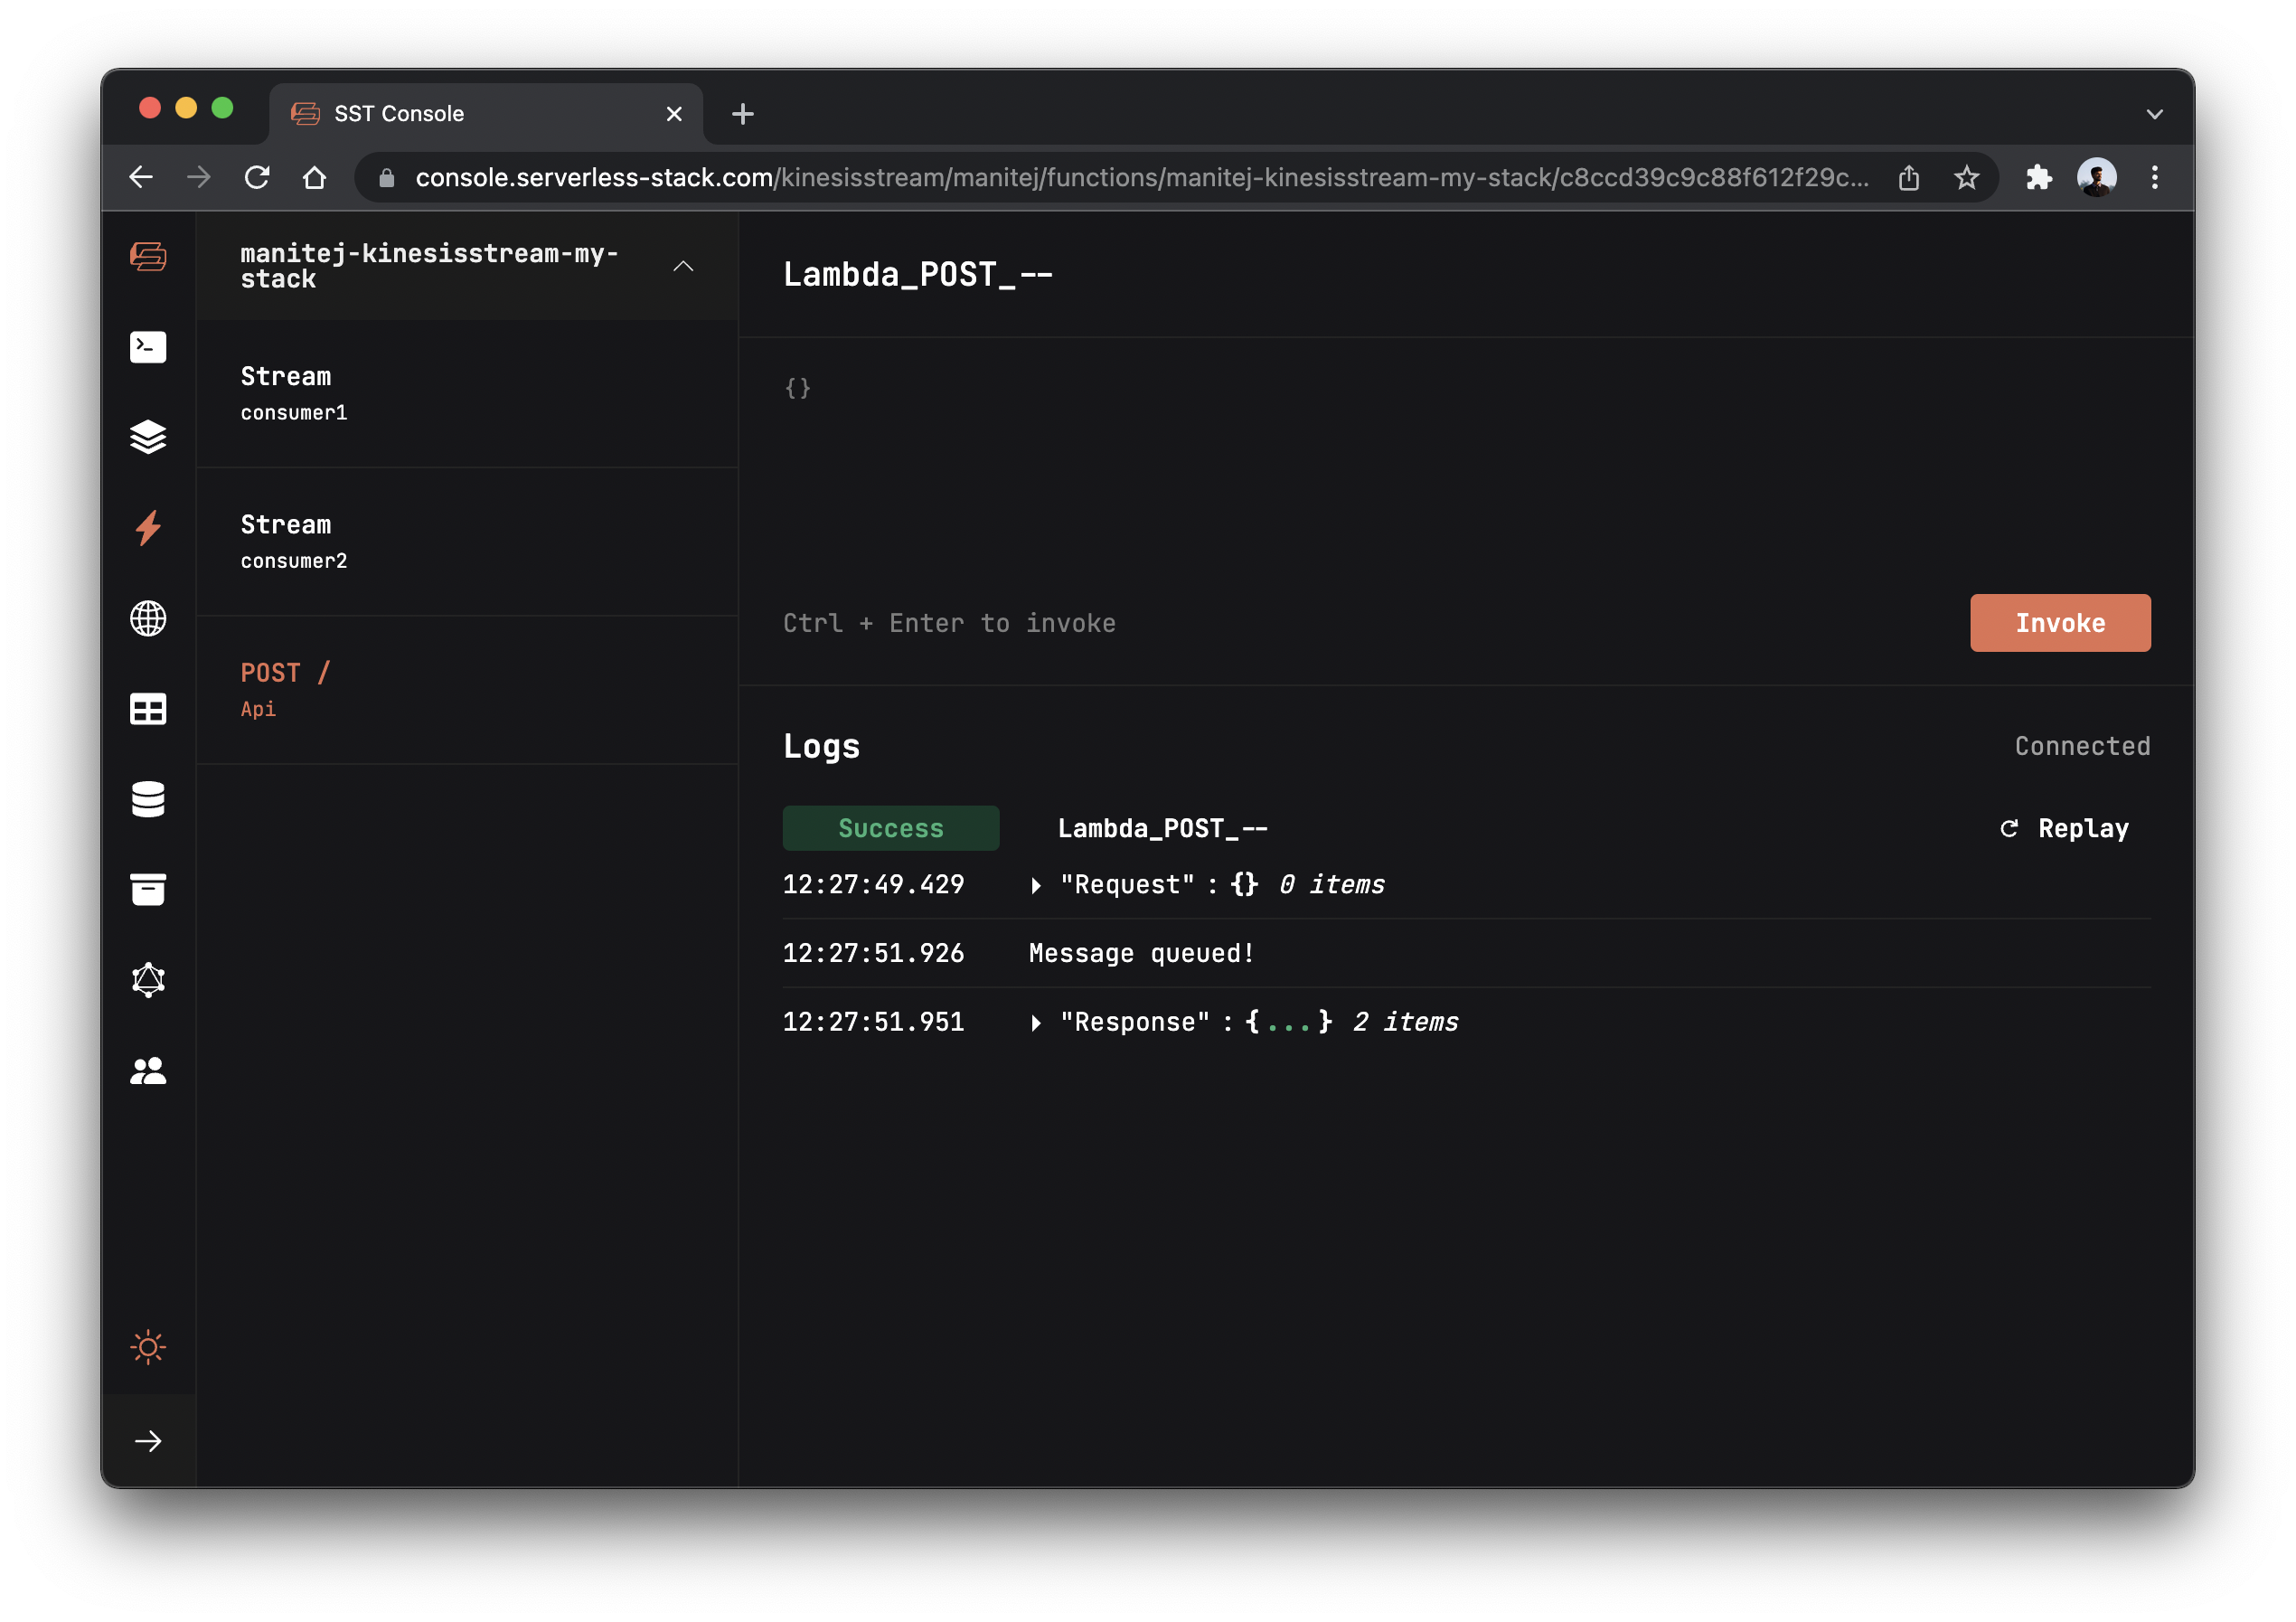This screenshot has width=2296, height=1622.
Task: Expand the sidebar with arrow icon
Action: coord(148,1441)
